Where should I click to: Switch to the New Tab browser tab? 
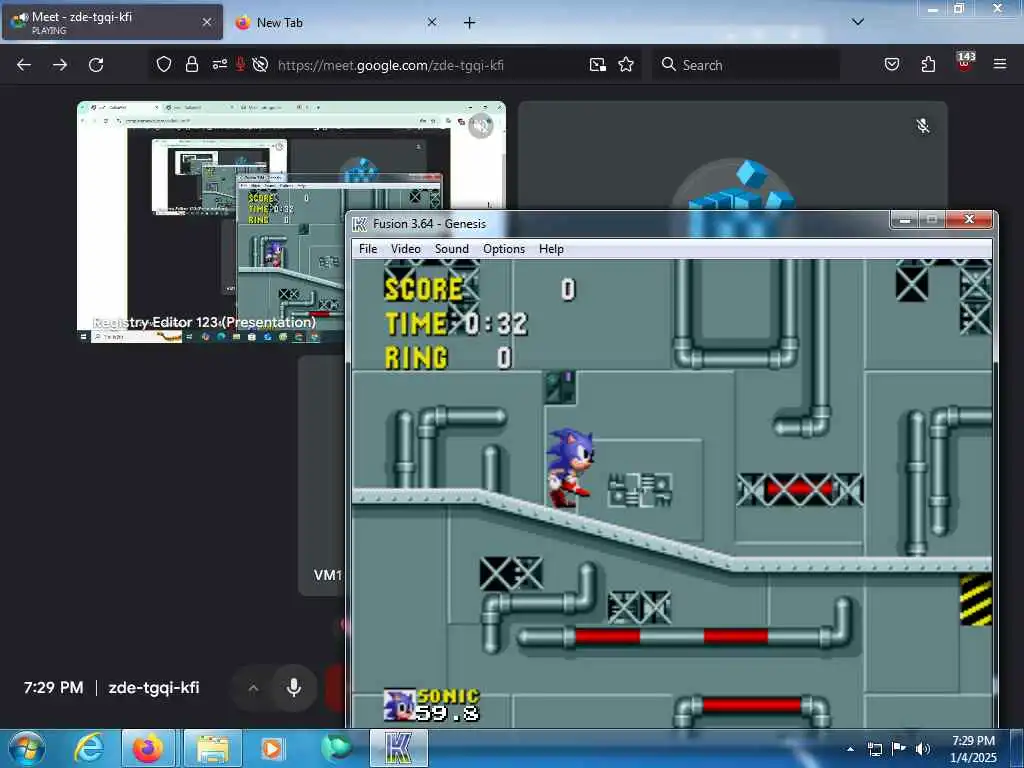pyautogui.click(x=333, y=22)
